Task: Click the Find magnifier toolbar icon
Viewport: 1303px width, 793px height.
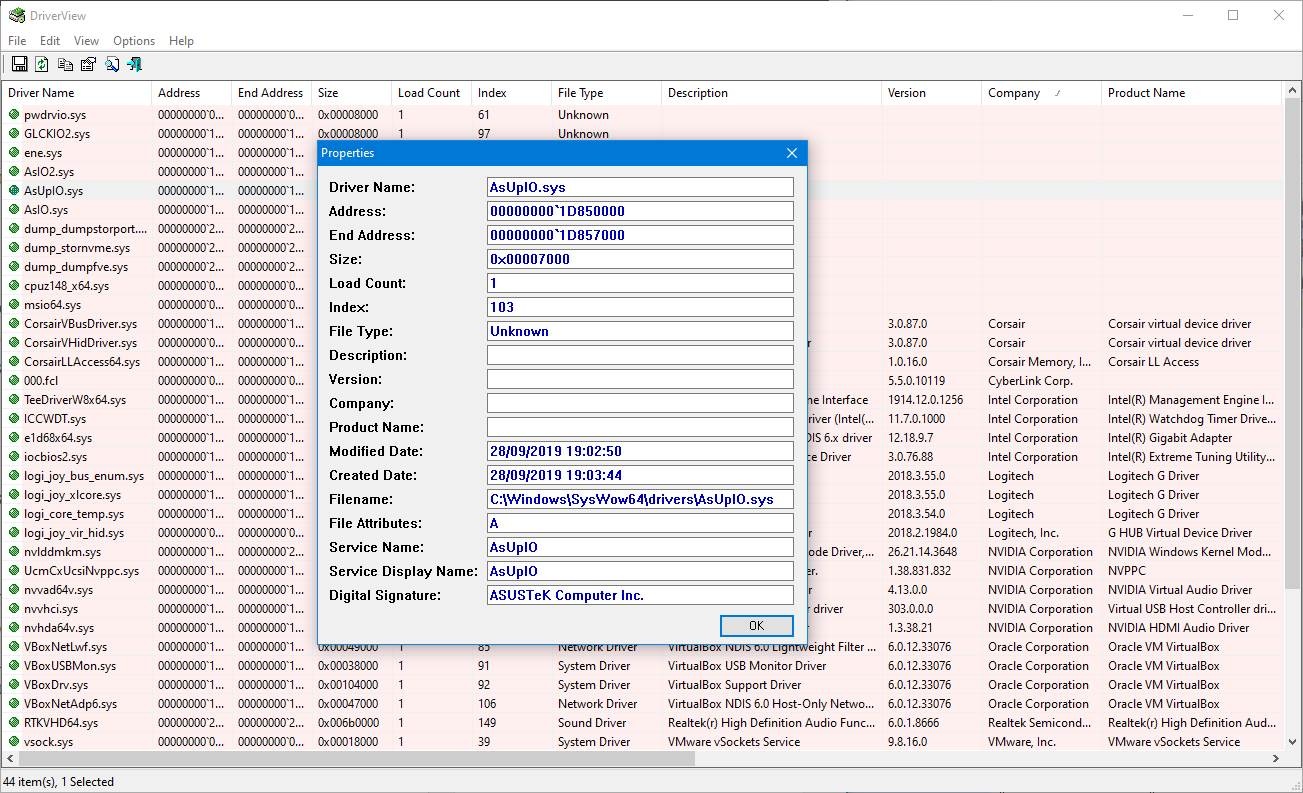Action: coord(111,65)
